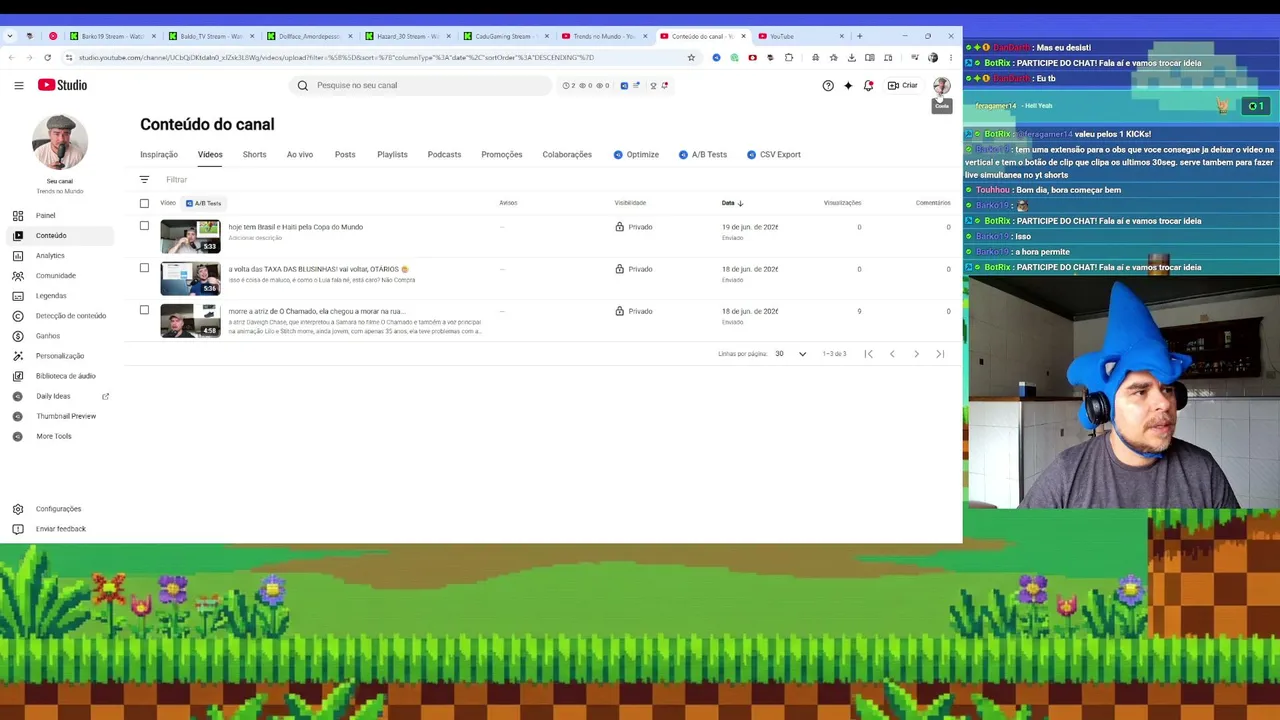The image size is (1280, 720).
Task: Click the CSV Export button
Action: pos(773,155)
